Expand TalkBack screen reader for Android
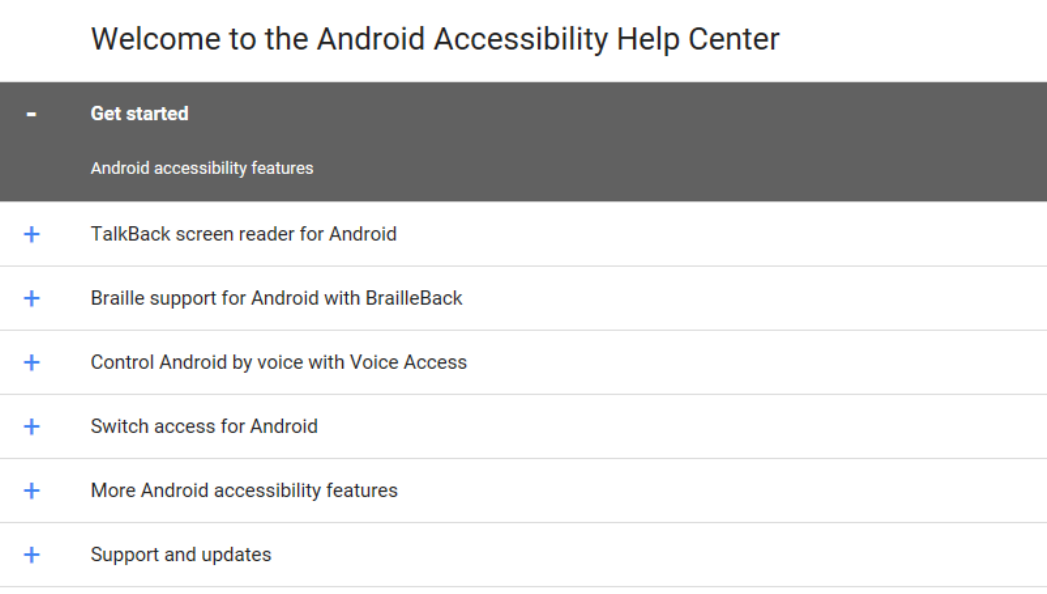This screenshot has width=1047, height=594. [x=244, y=234]
